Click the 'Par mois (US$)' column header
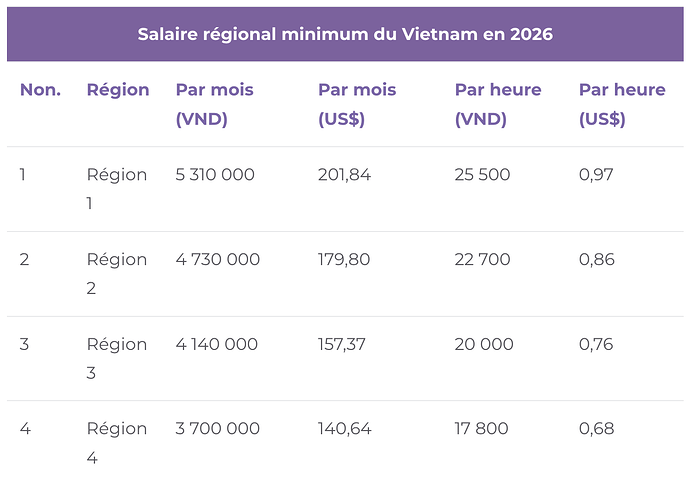Image resolution: width=689 pixels, height=478 pixels. [x=357, y=105]
